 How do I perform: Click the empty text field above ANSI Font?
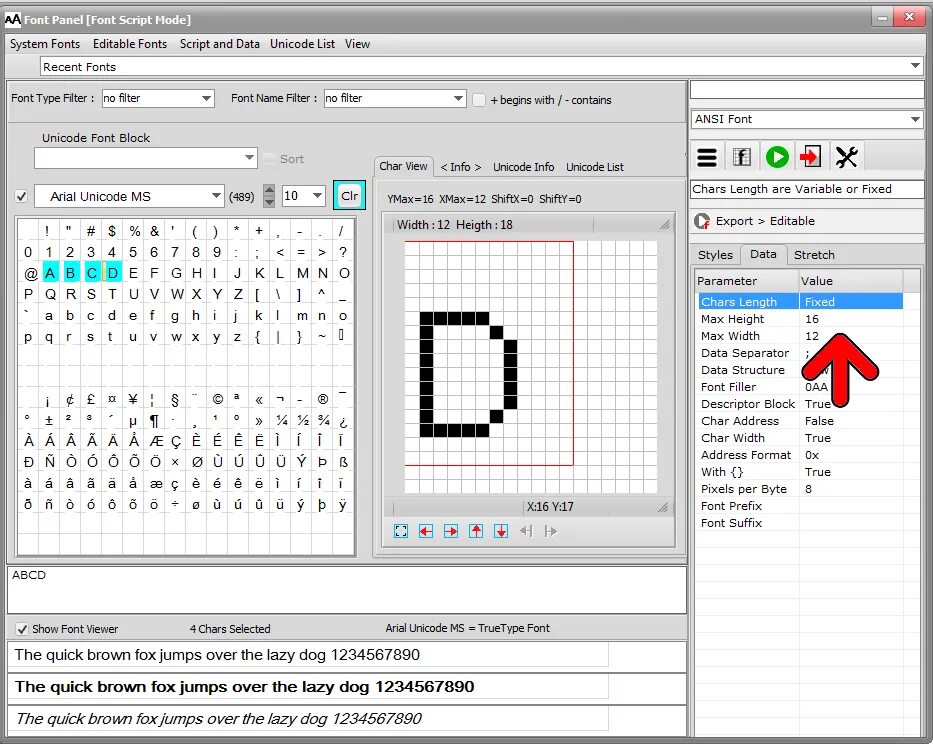point(807,90)
